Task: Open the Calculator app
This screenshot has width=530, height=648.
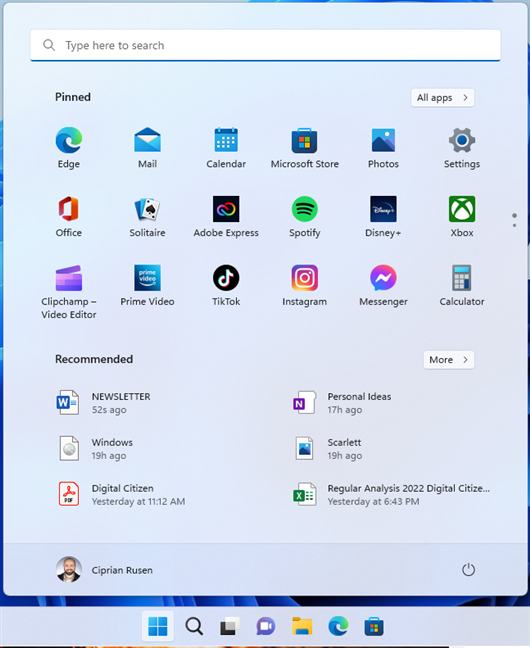Action: pos(462,286)
